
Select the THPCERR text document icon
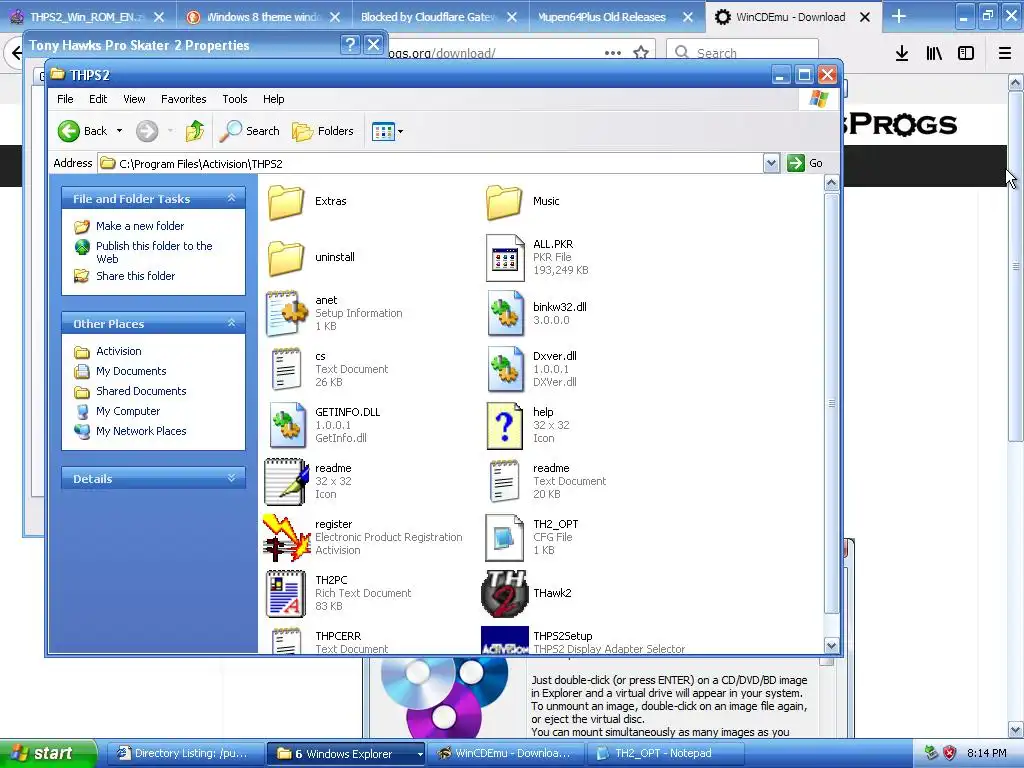point(286,640)
